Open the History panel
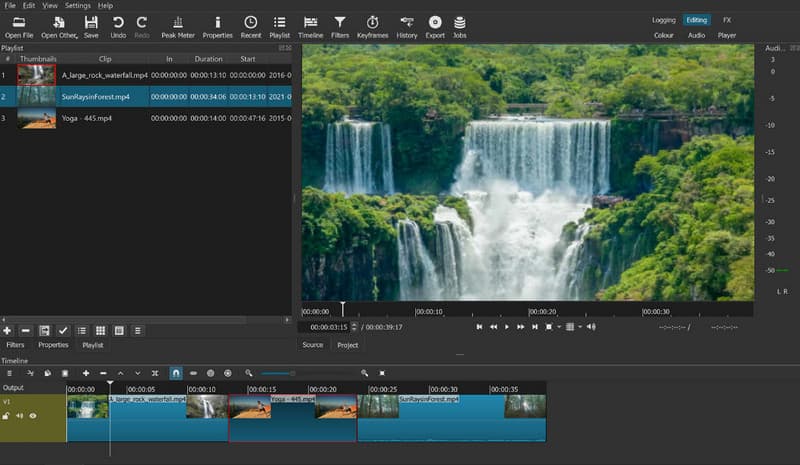The width and height of the screenshot is (800, 465). click(407, 27)
